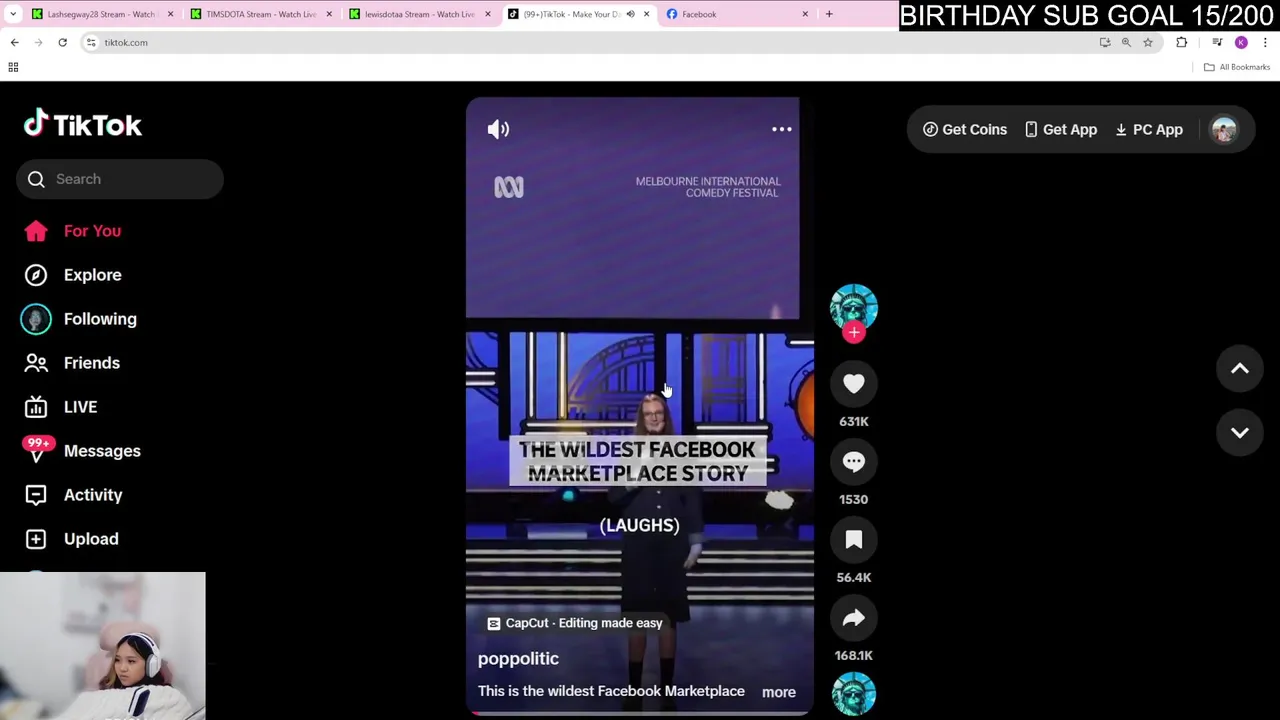
Task: Mute the TikTok video sound
Action: pos(498,129)
